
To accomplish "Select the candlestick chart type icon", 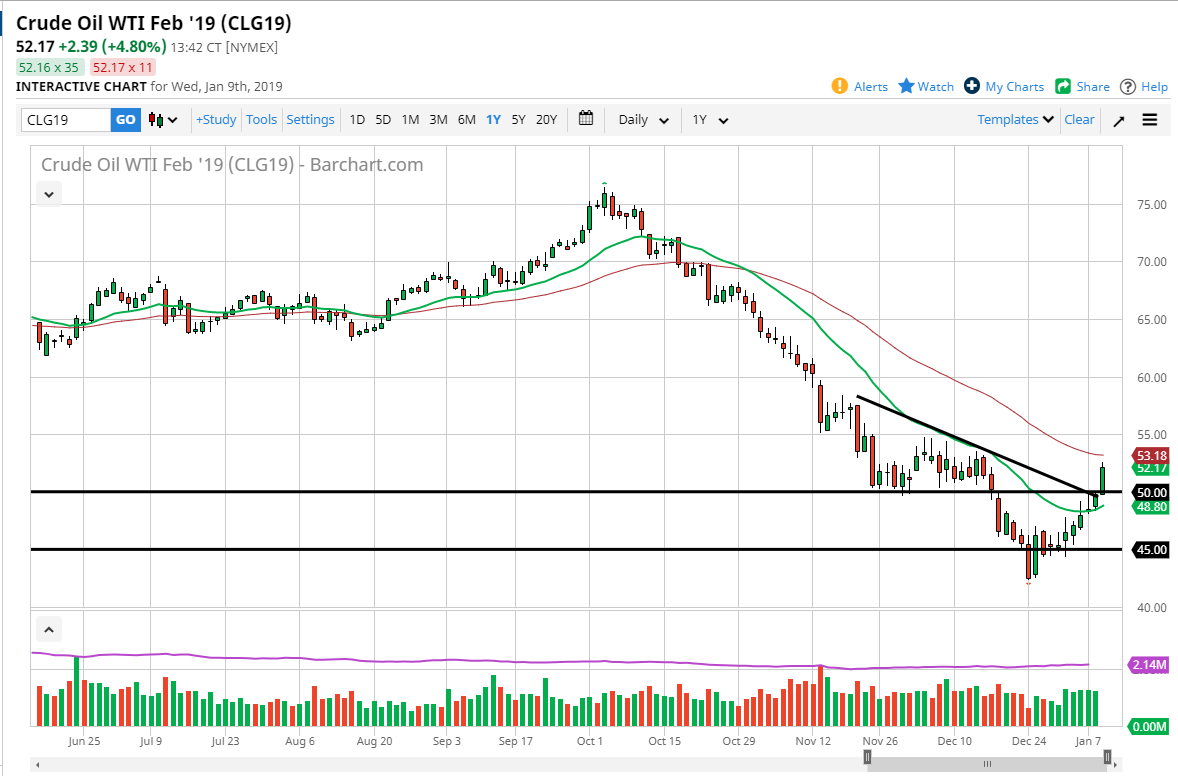I will [x=158, y=119].
